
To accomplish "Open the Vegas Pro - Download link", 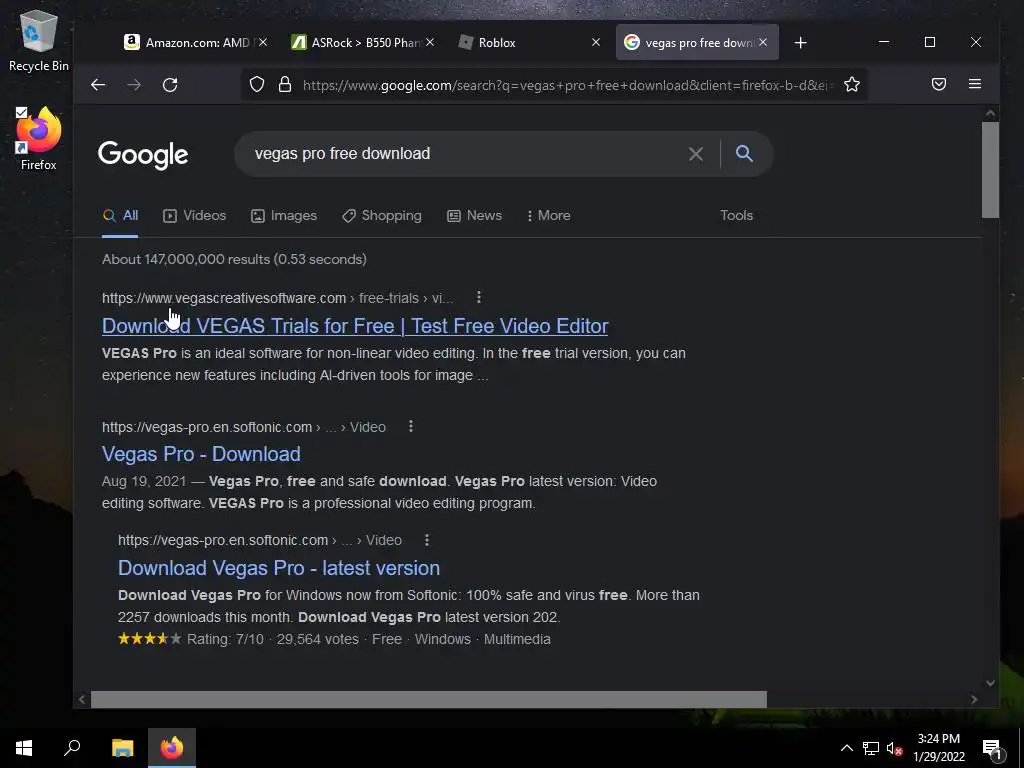I will click(201, 454).
